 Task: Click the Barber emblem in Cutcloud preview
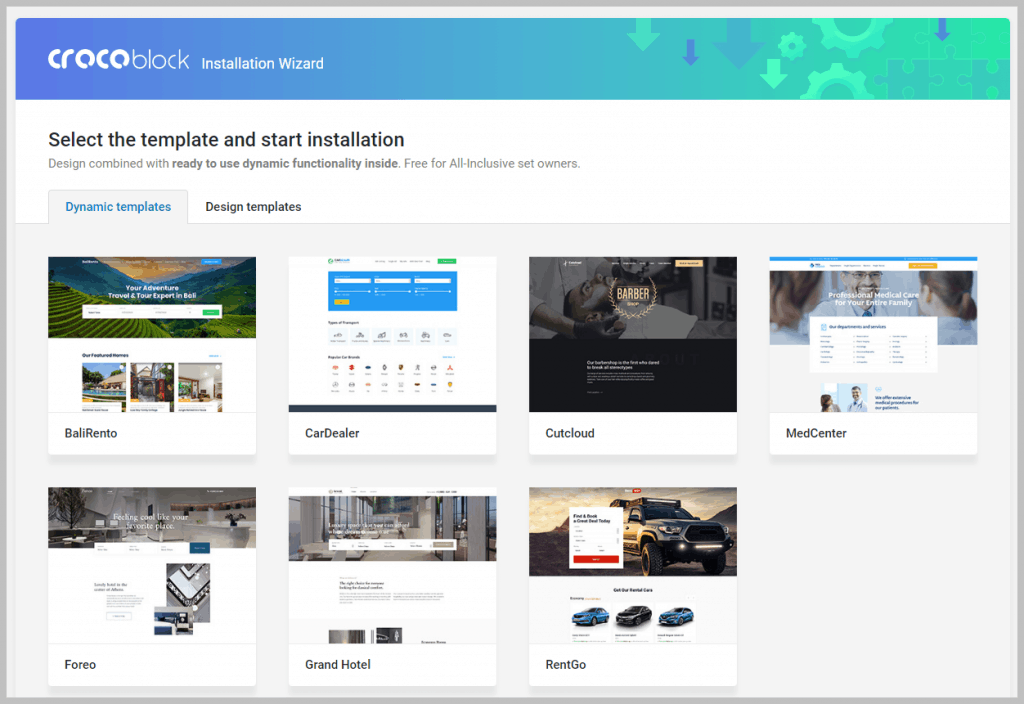(x=632, y=298)
